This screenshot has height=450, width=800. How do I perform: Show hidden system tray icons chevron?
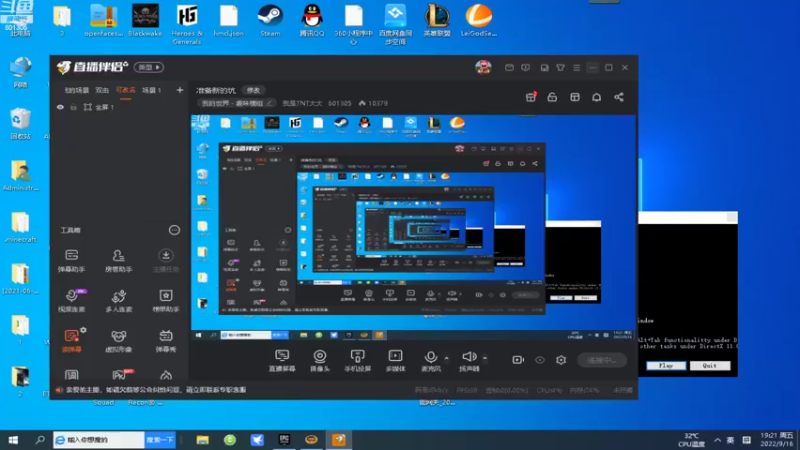coord(717,440)
